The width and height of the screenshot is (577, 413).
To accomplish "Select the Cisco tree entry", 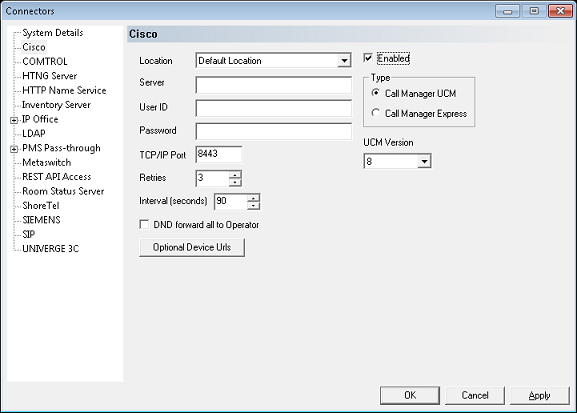I will point(34,47).
